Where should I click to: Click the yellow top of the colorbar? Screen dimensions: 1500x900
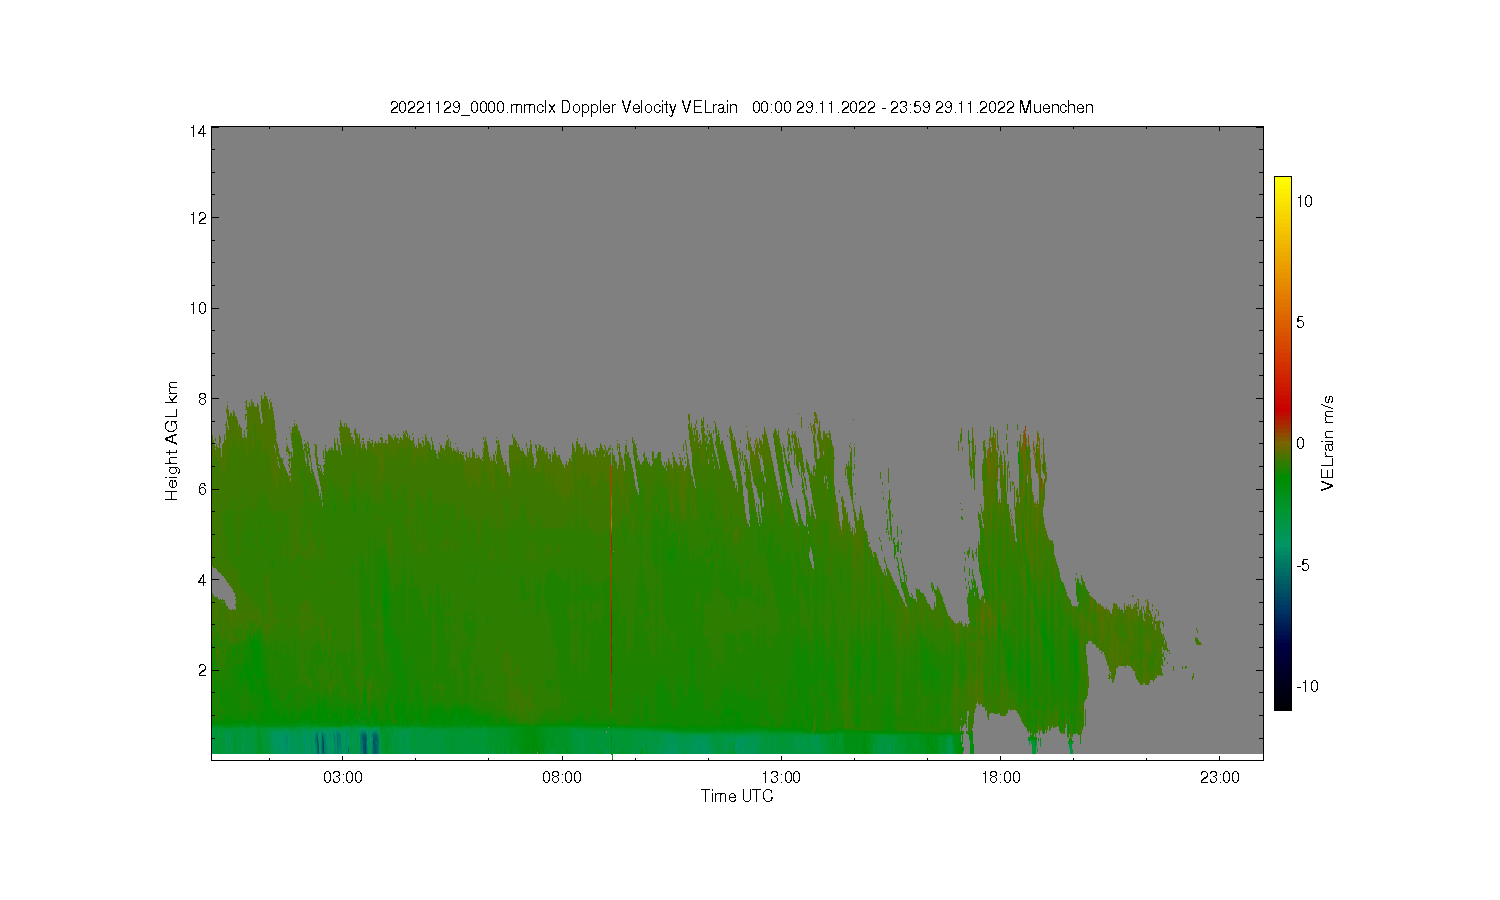pos(1283,185)
